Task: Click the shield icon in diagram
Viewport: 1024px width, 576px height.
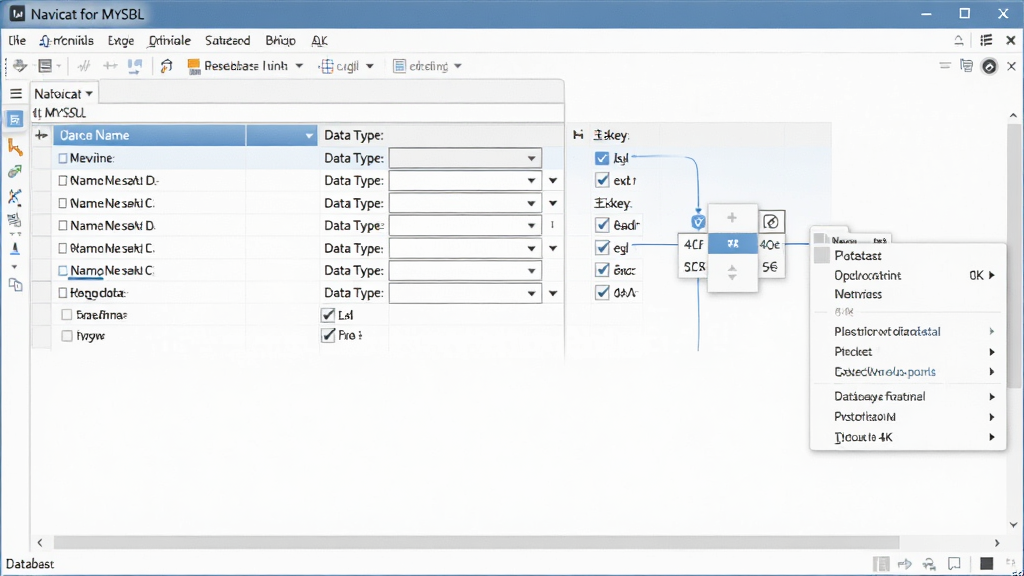Action: tap(698, 222)
